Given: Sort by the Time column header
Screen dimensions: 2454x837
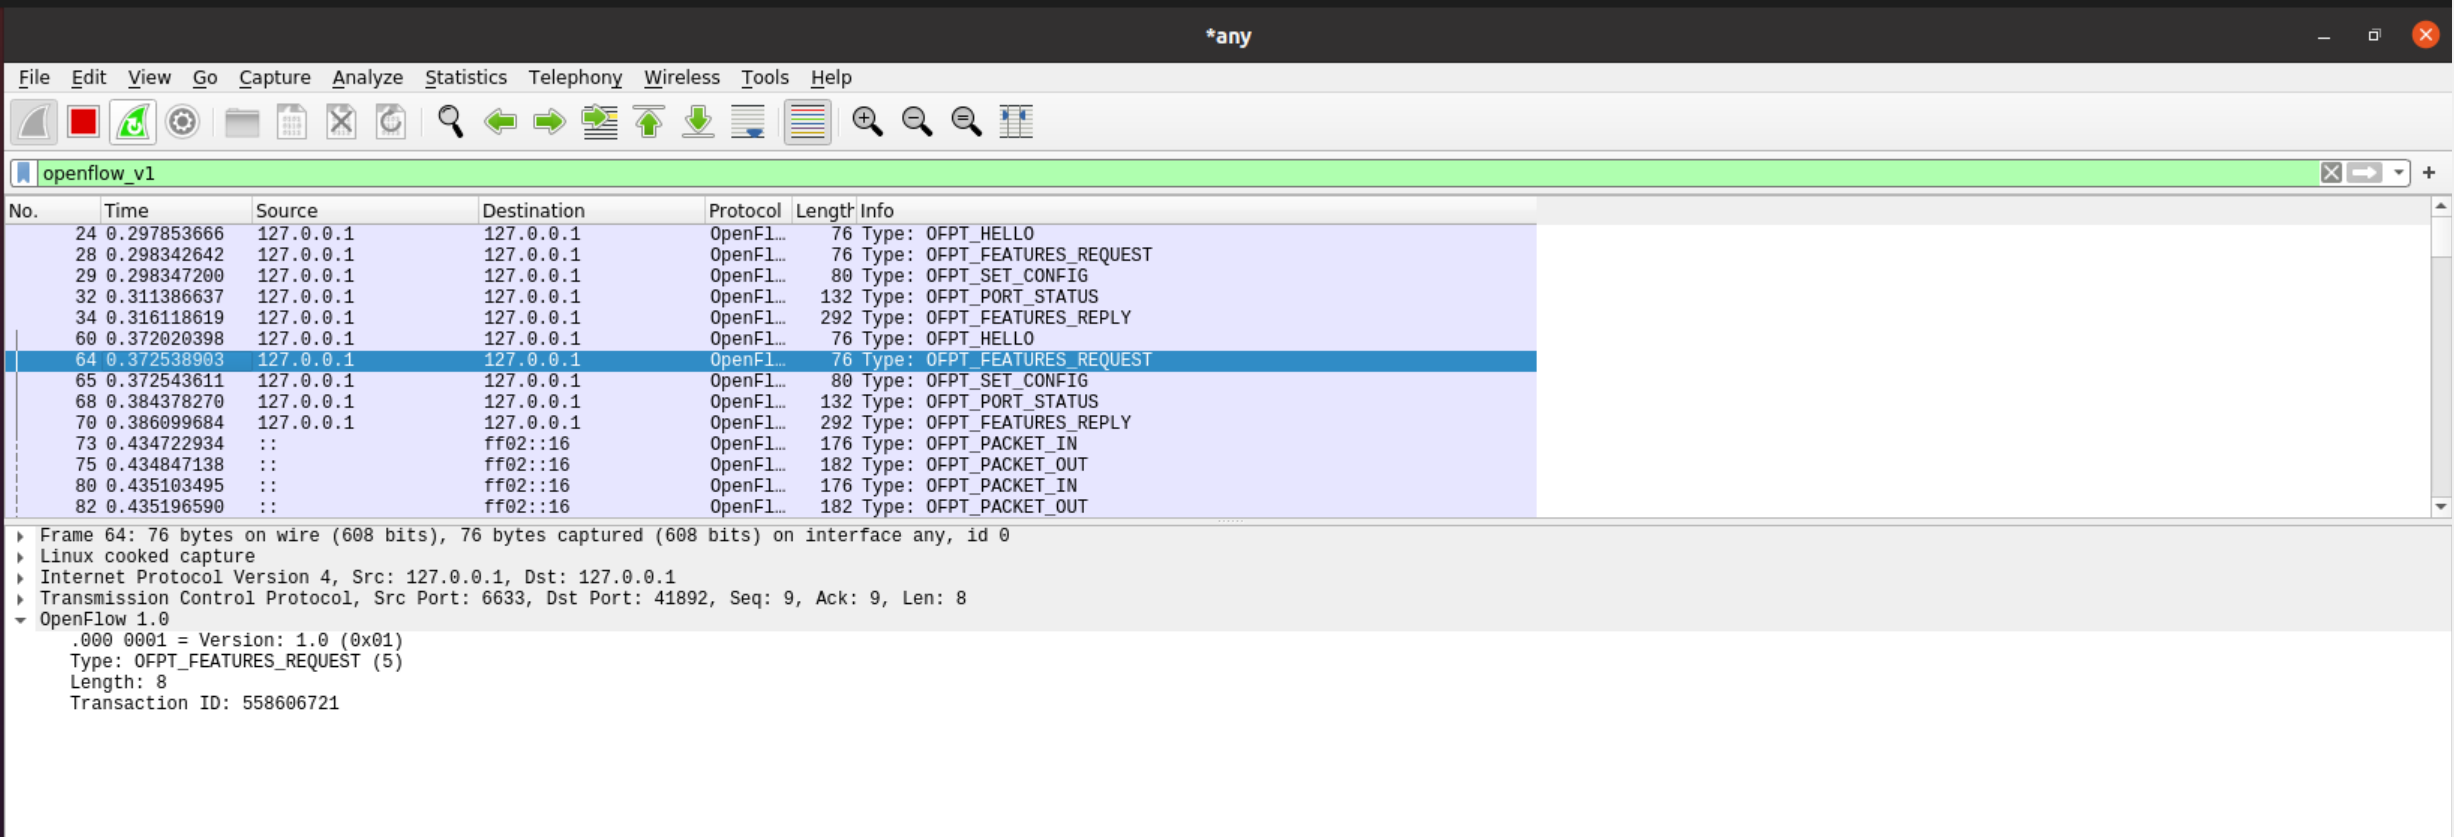Looking at the screenshot, I should 176,211.
